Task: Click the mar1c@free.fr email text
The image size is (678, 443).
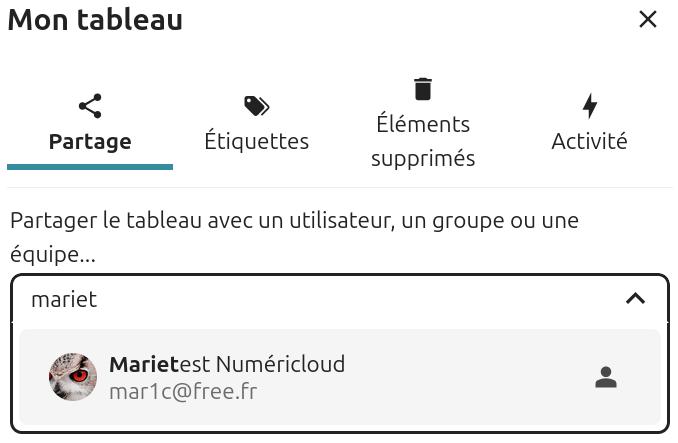Action: coord(183,391)
